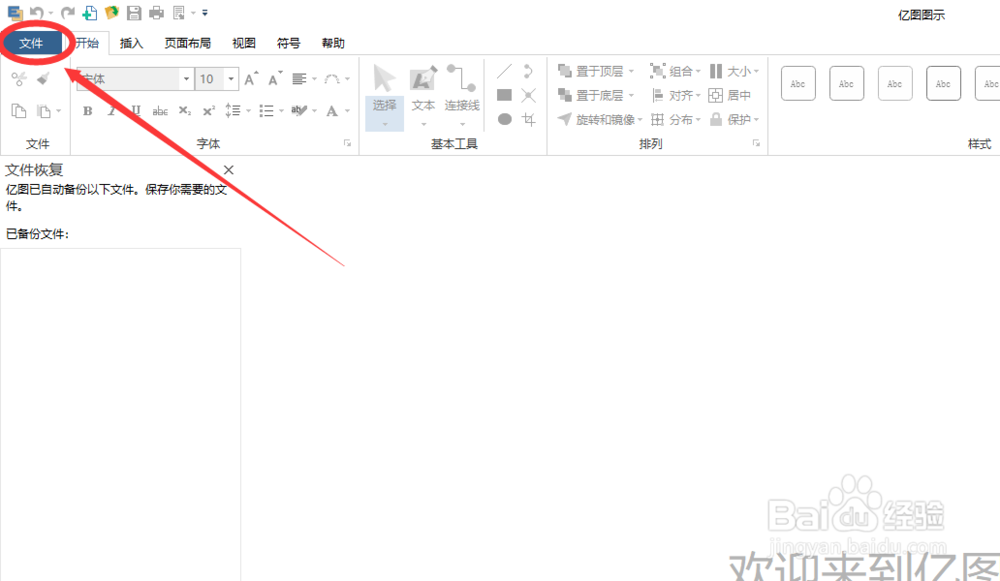This screenshot has width=1000, height=581.
Task: Open a file using the folder icon
Action: click(x=112, y=12)
